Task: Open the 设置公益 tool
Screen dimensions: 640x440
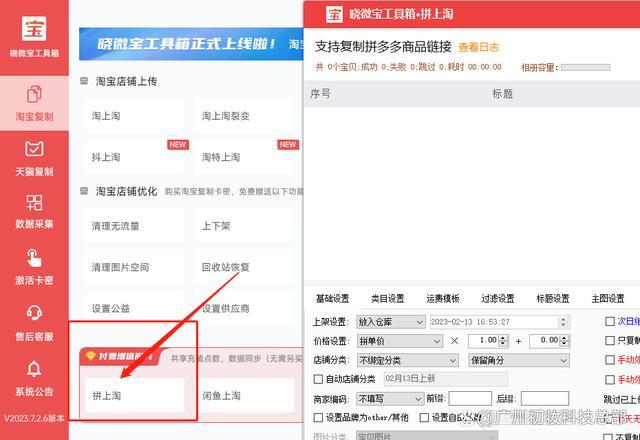Action: 134,309
